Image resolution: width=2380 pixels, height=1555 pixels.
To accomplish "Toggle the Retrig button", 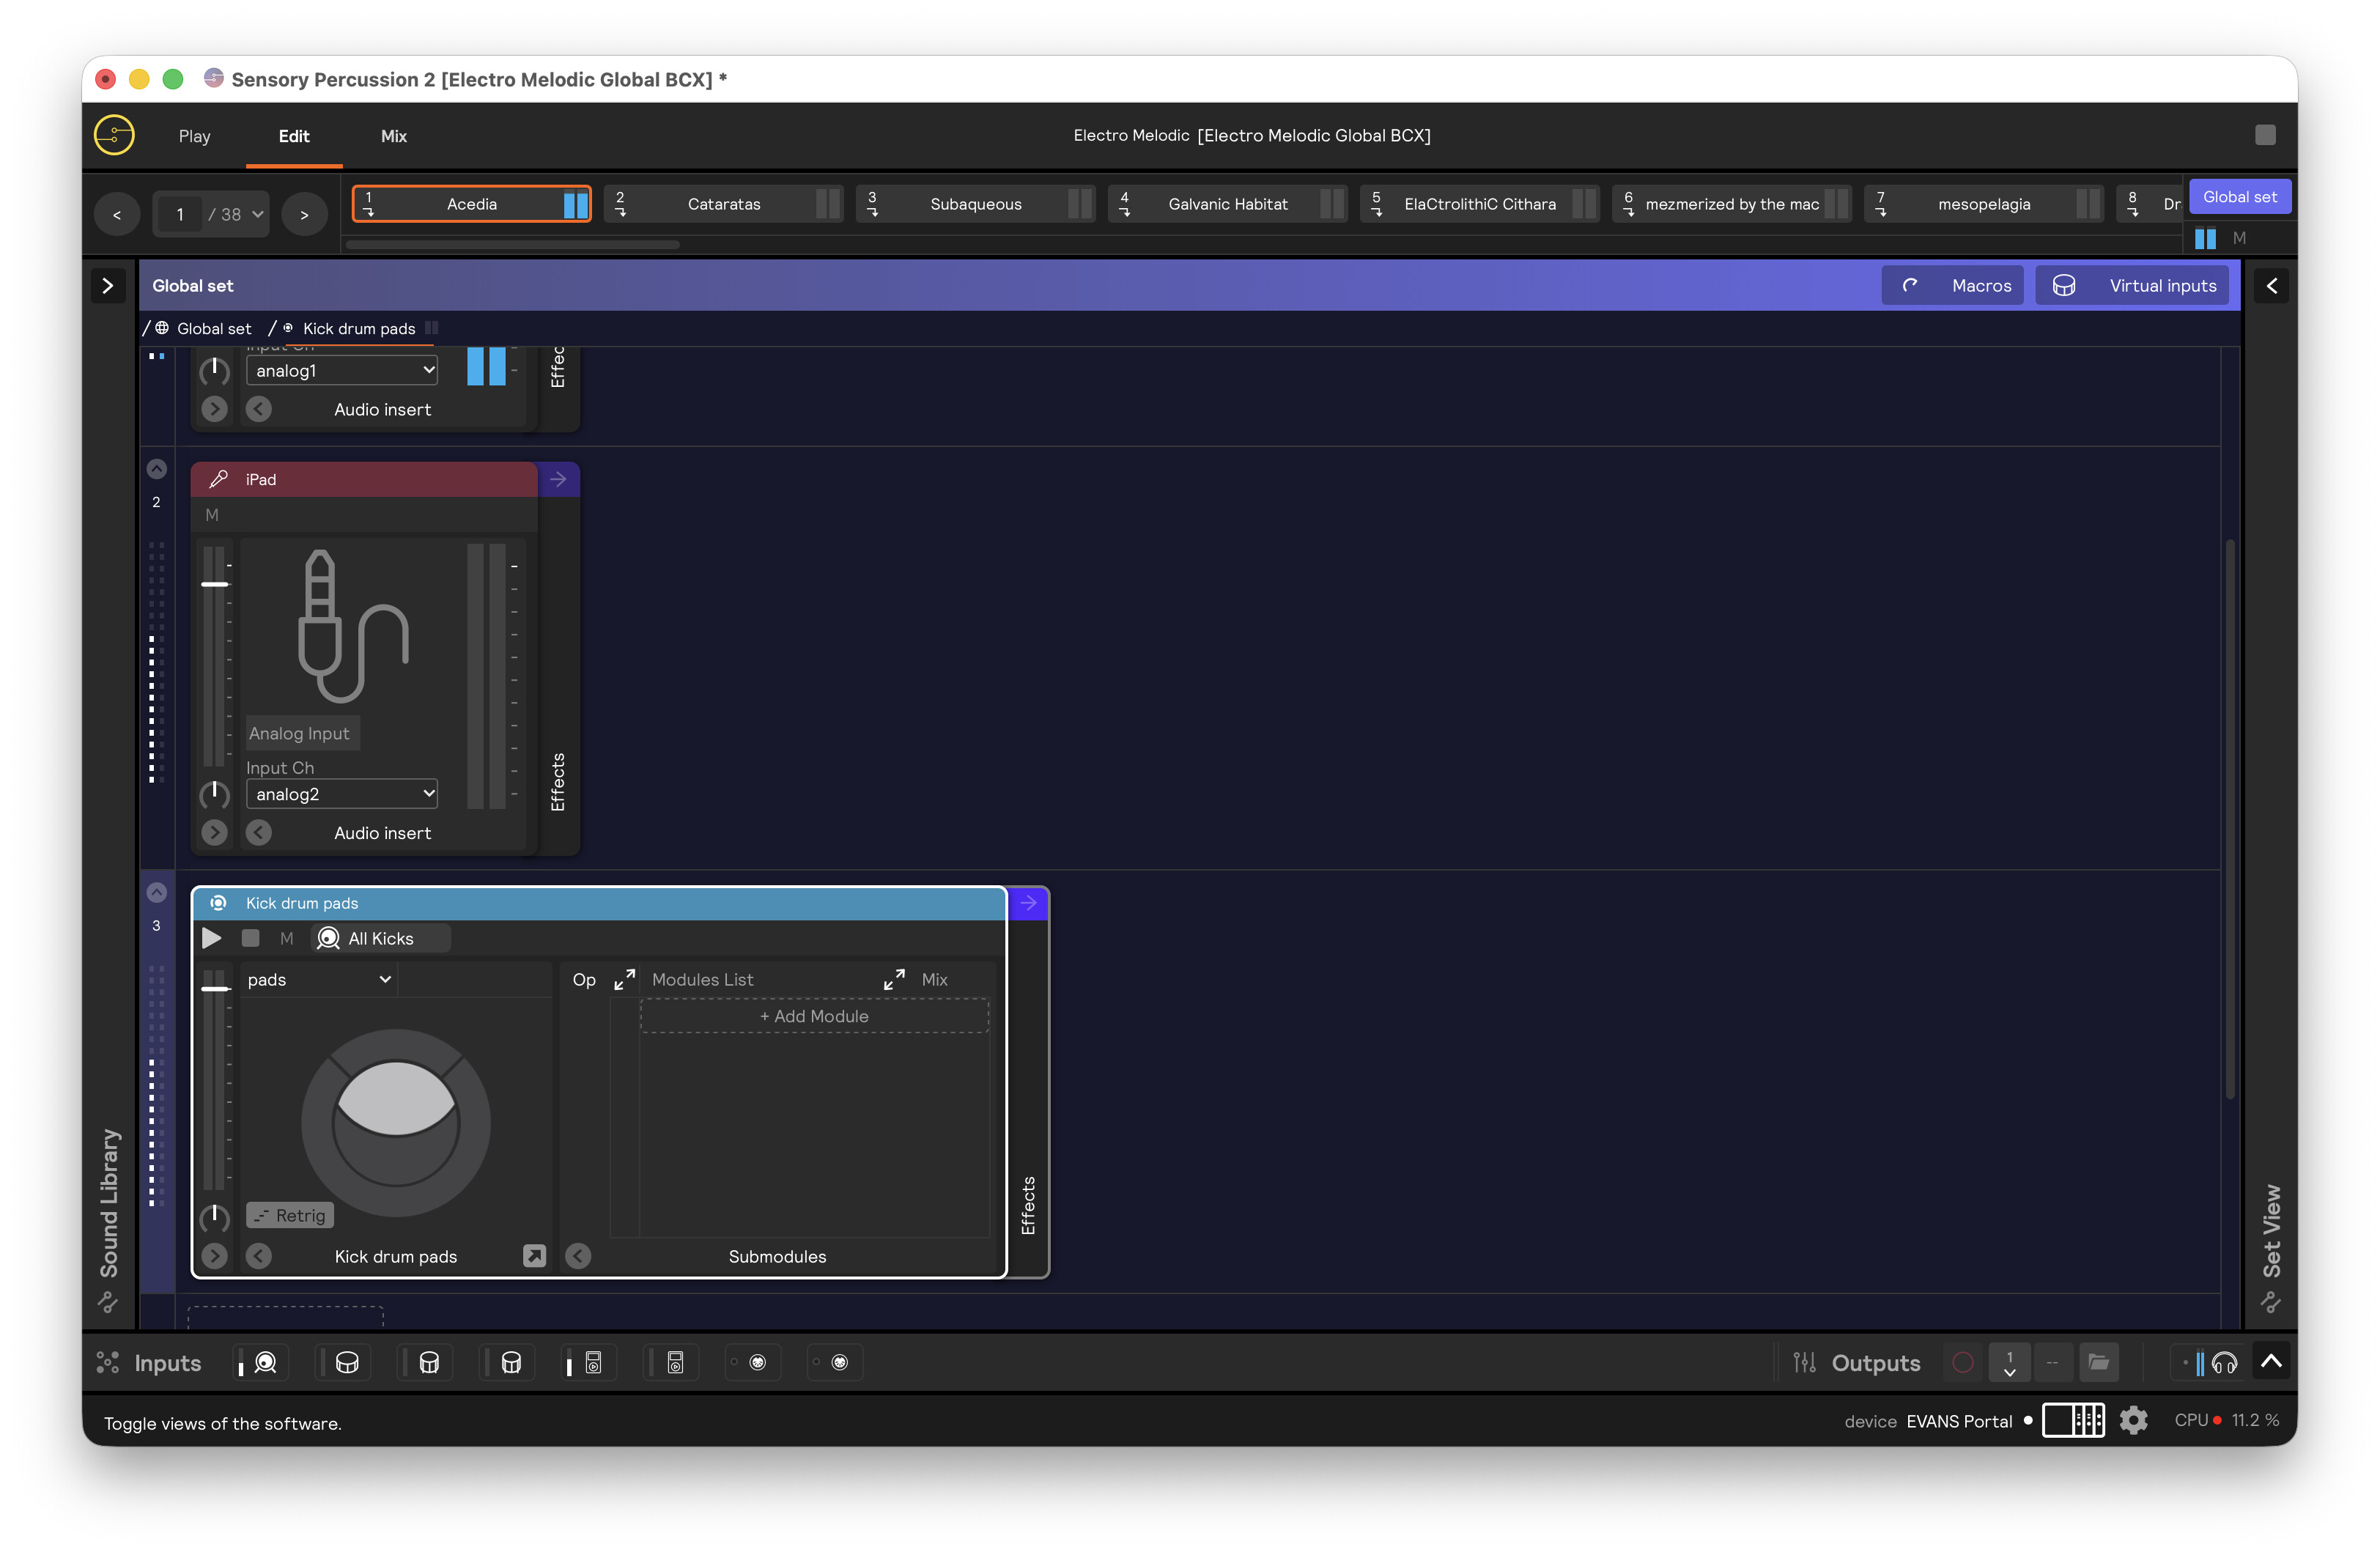I will (x=290, y=1215).
